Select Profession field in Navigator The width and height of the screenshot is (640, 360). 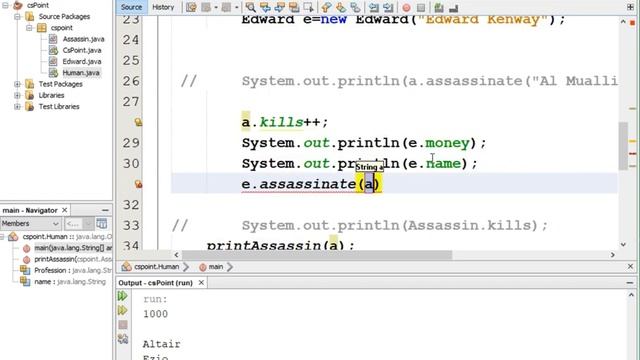(73, 270)
